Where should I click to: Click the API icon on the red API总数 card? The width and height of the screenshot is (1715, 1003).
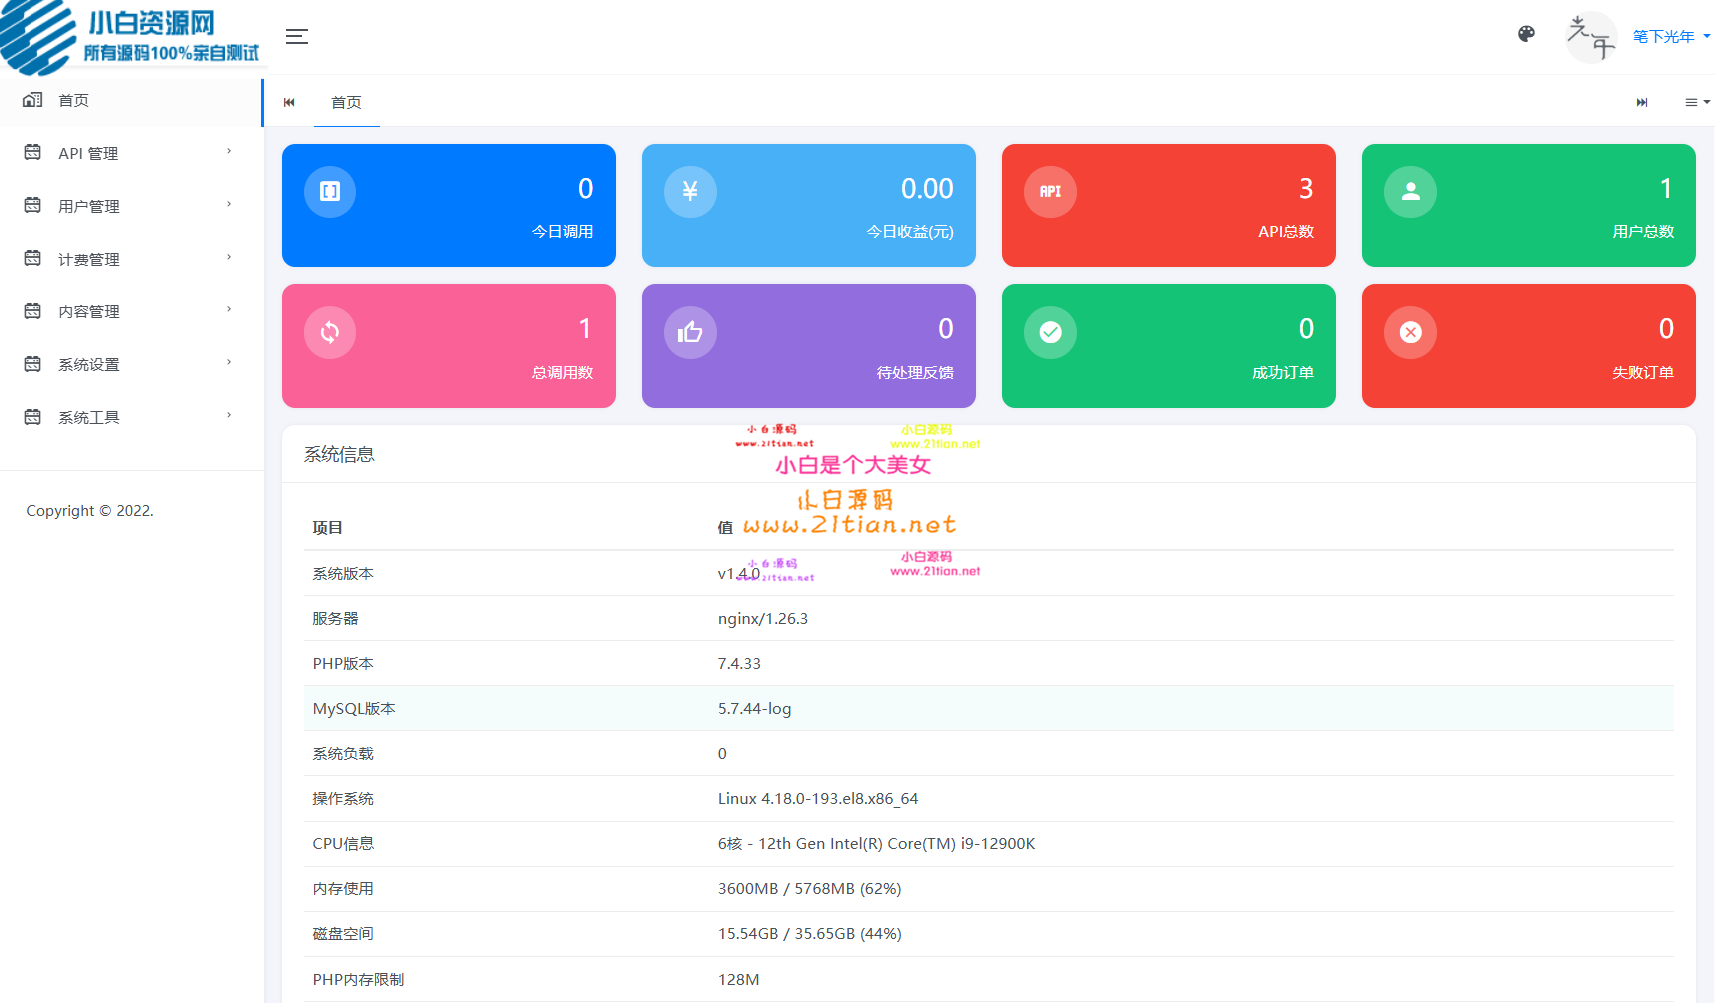pos(1049,191)
